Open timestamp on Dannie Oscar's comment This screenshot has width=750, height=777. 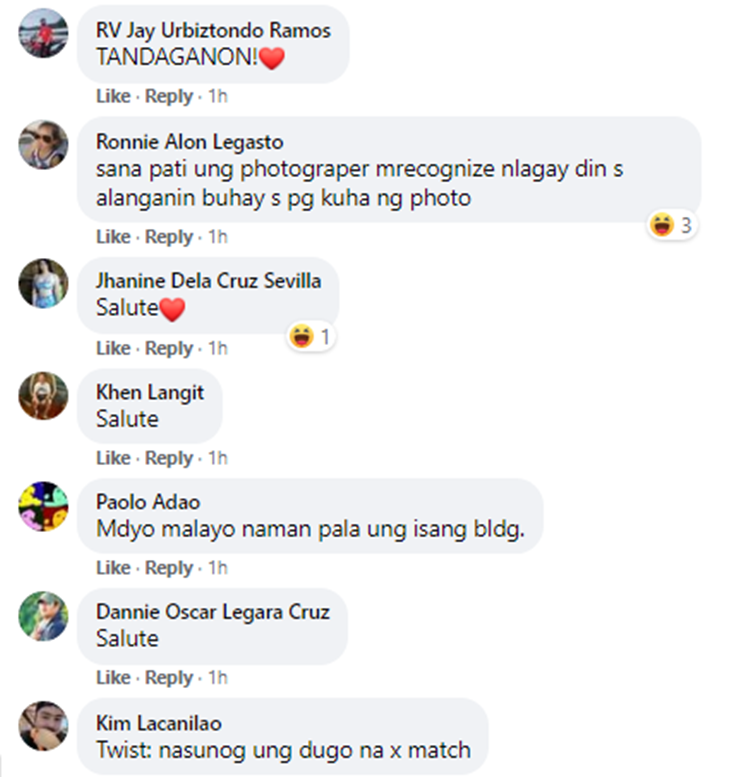217,678
